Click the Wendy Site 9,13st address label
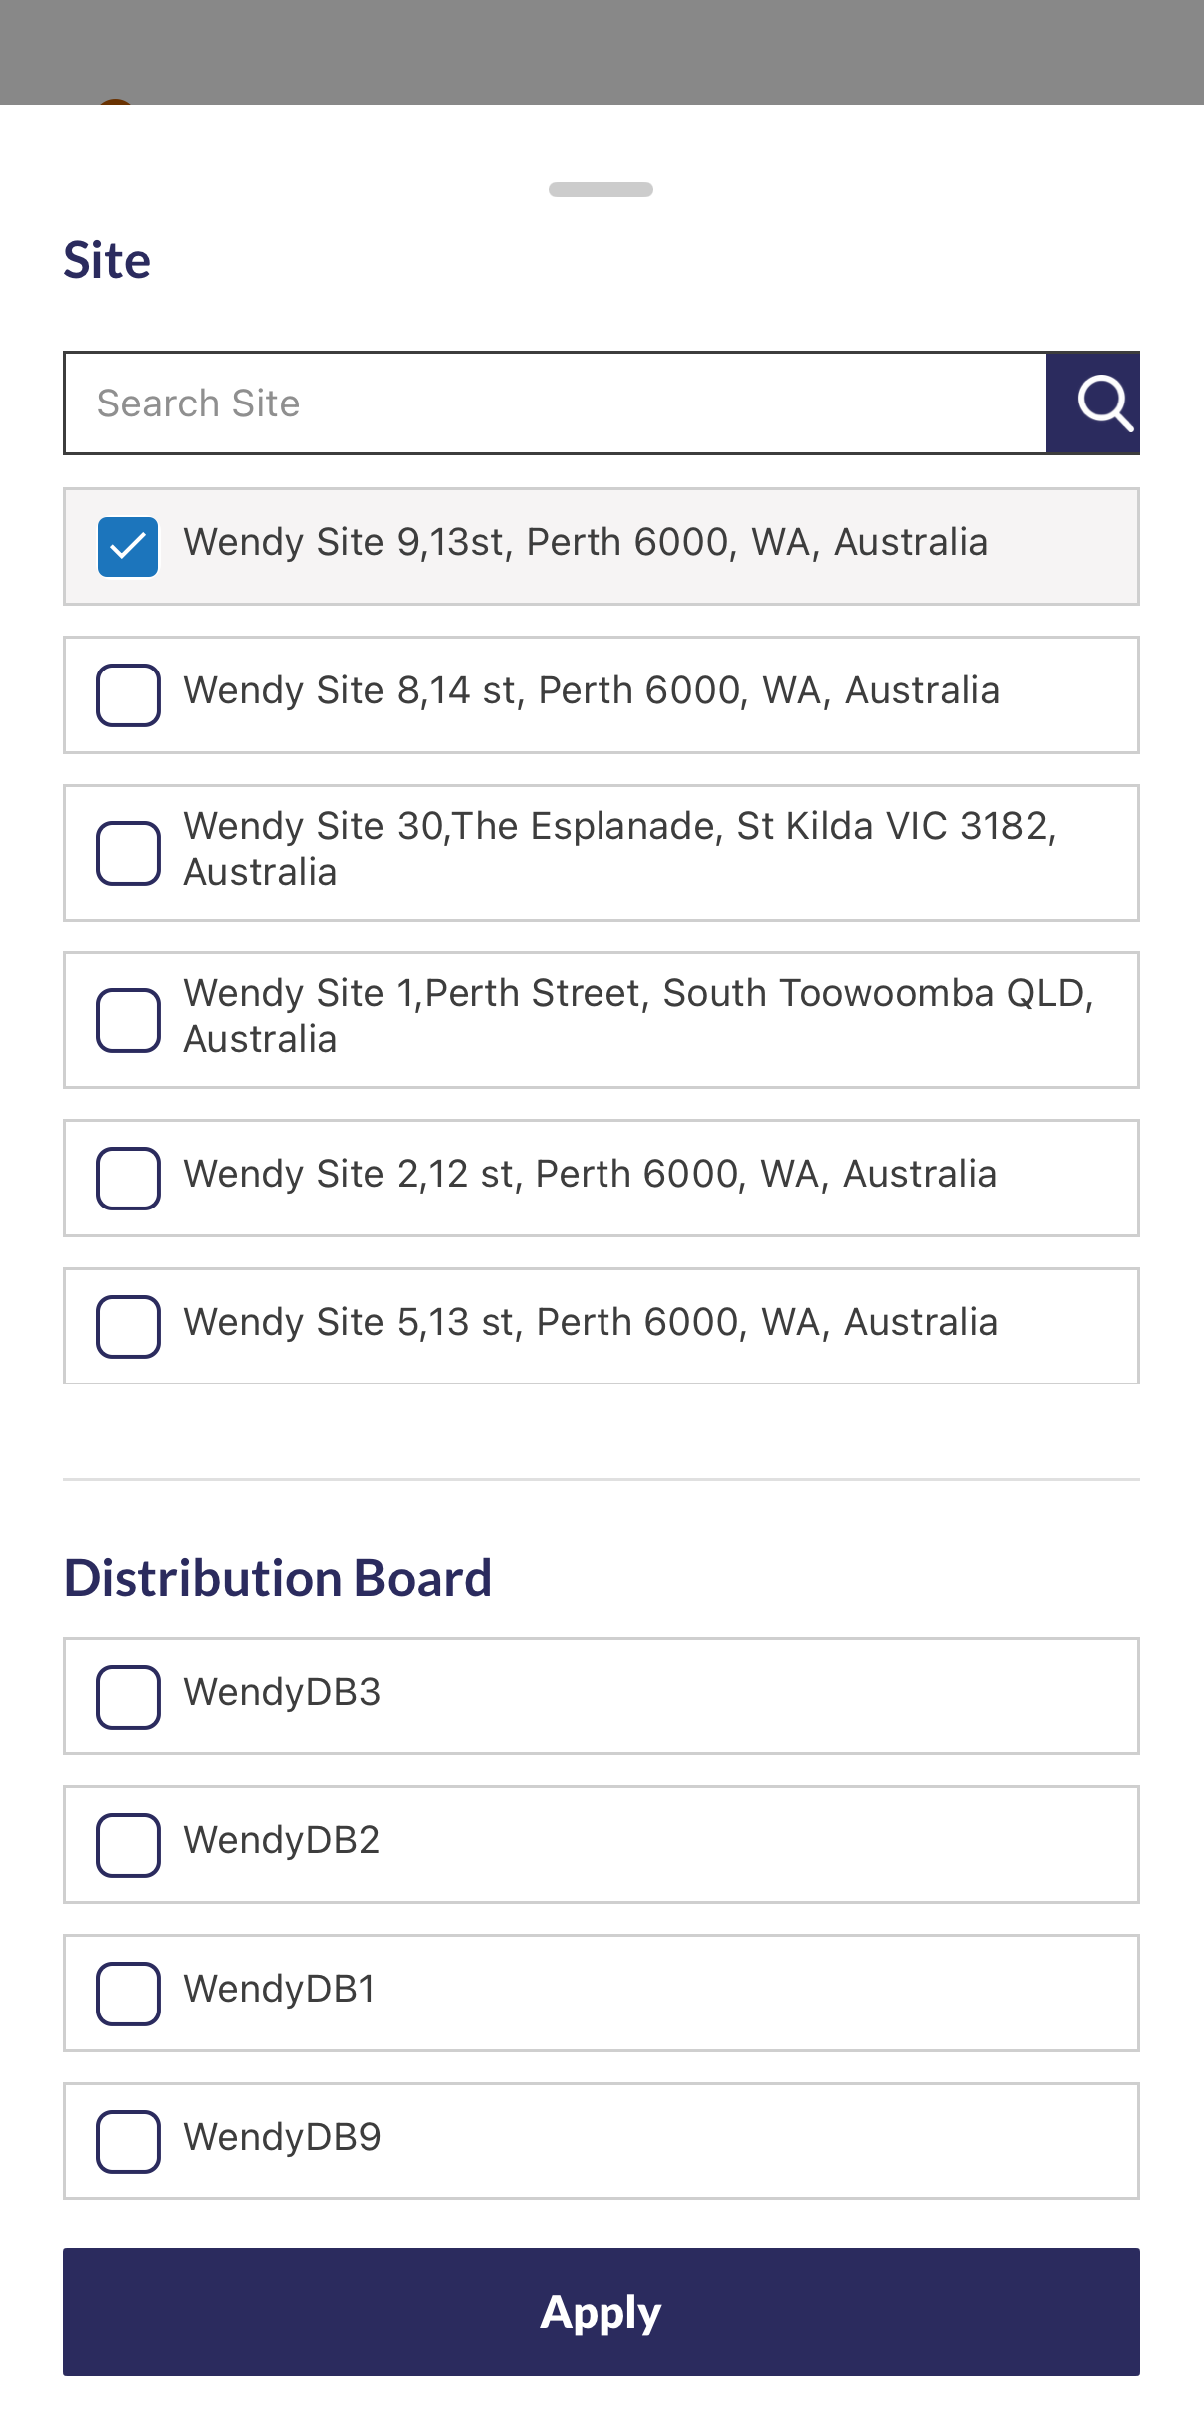The image size is (1204, 2416). pyautogui.click(x=585, y=542)
